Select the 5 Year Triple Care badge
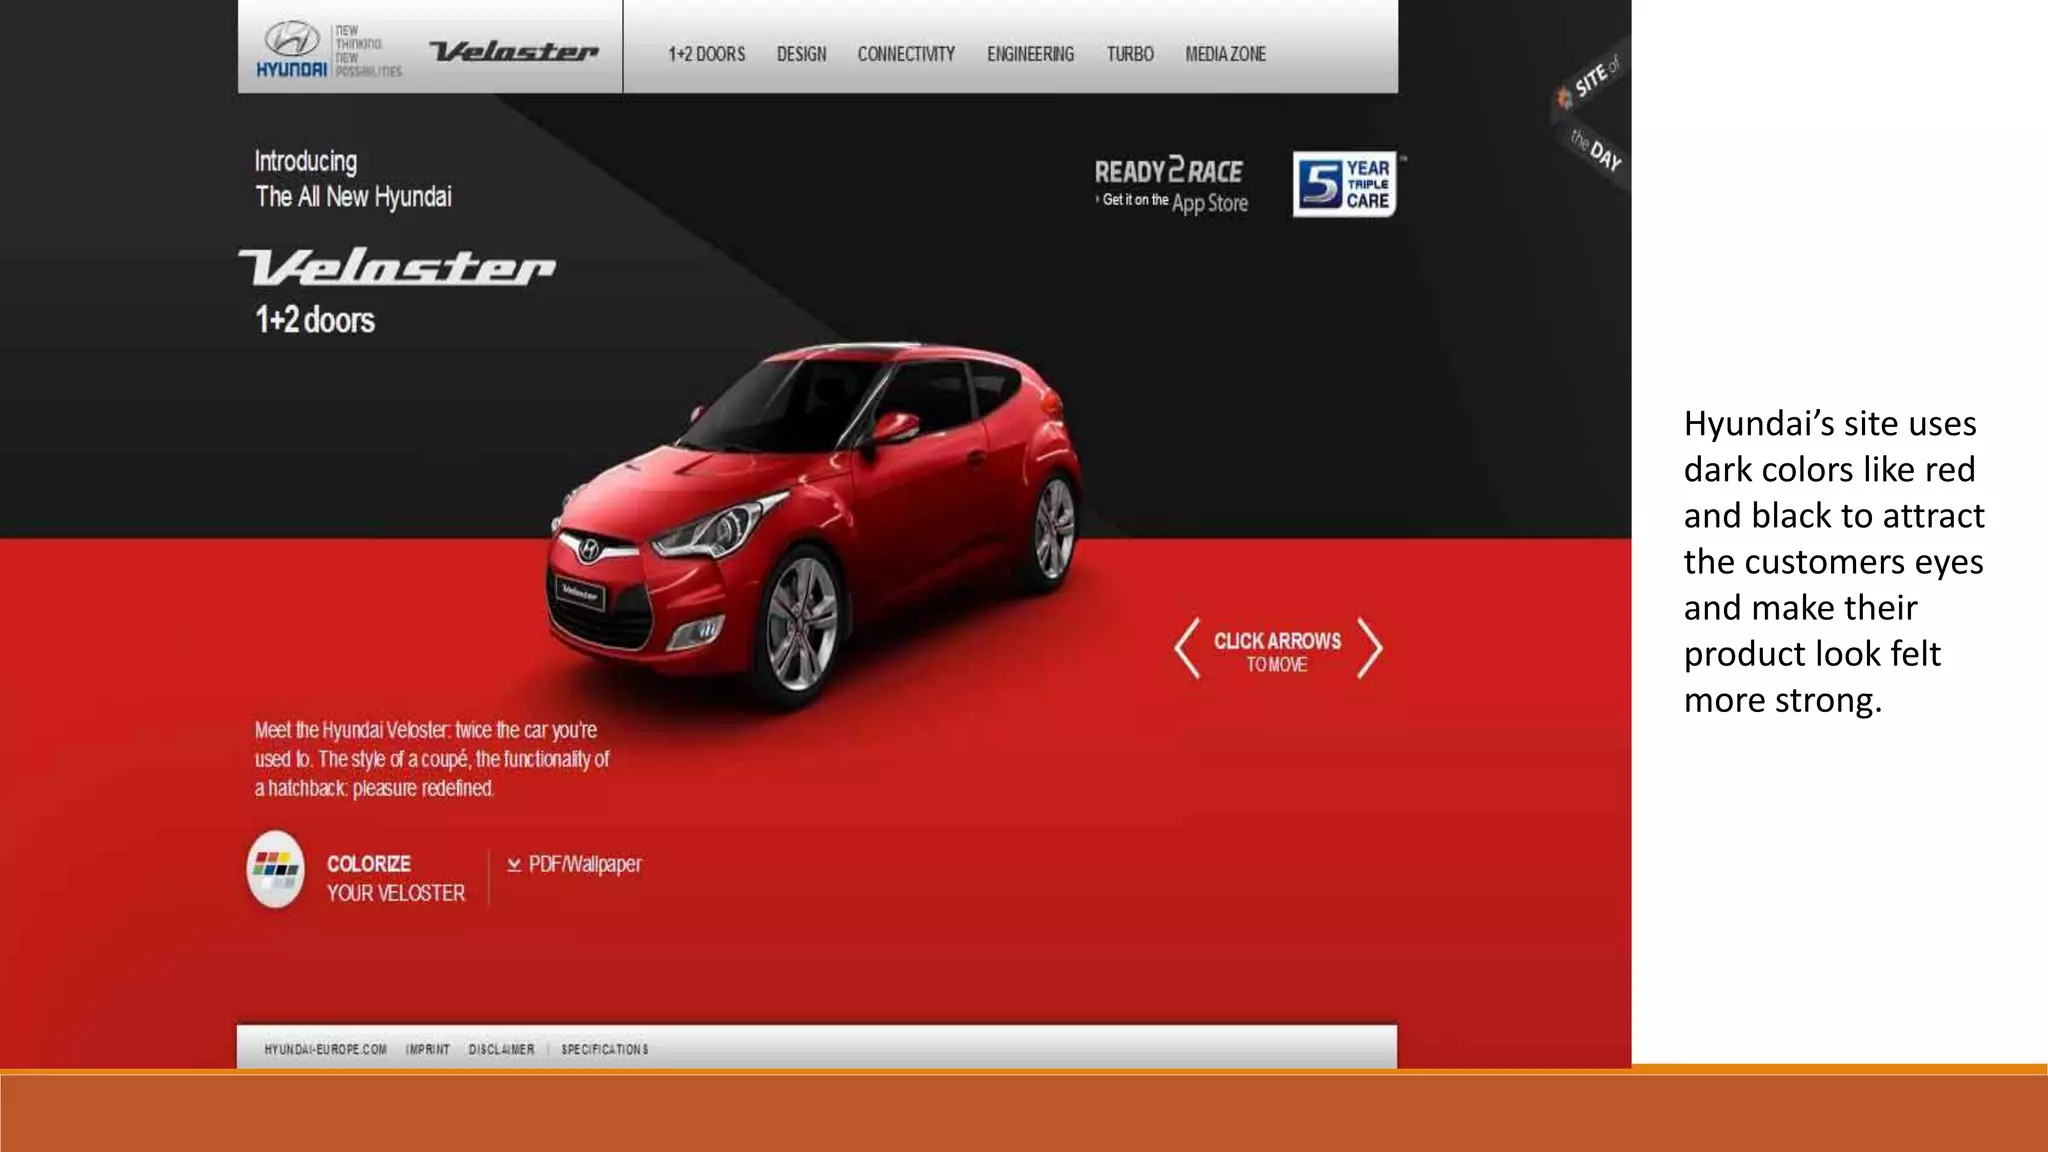This screenshot has width=2048, height=1152. (x=1344, y=184)
